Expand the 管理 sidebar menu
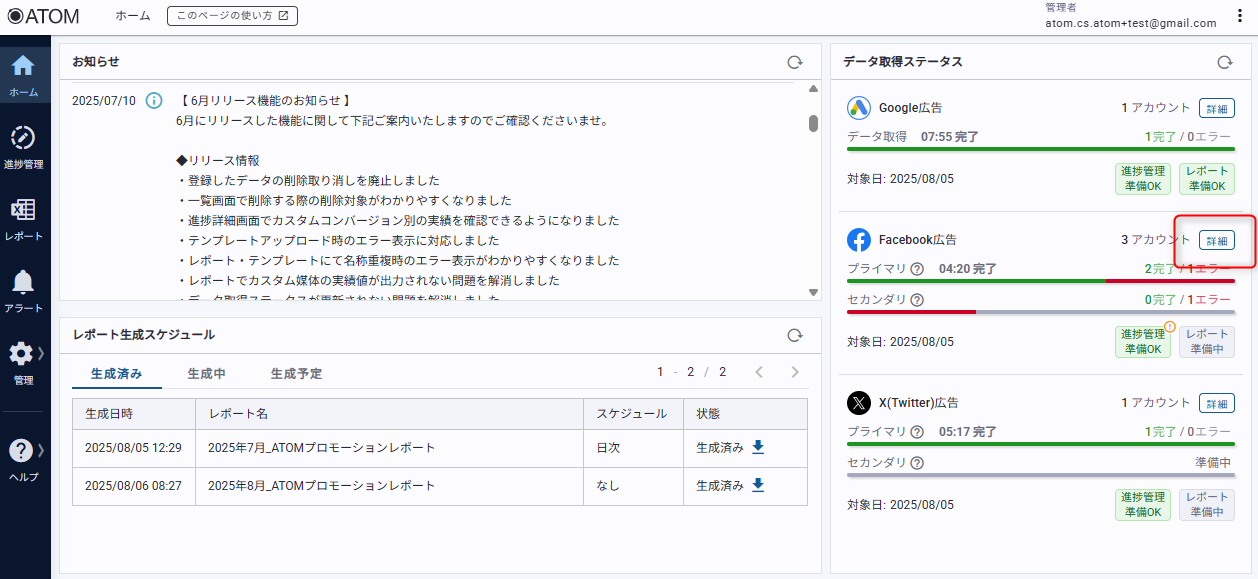This screenshot has width=1258, height=579. [x=23, y=356]
